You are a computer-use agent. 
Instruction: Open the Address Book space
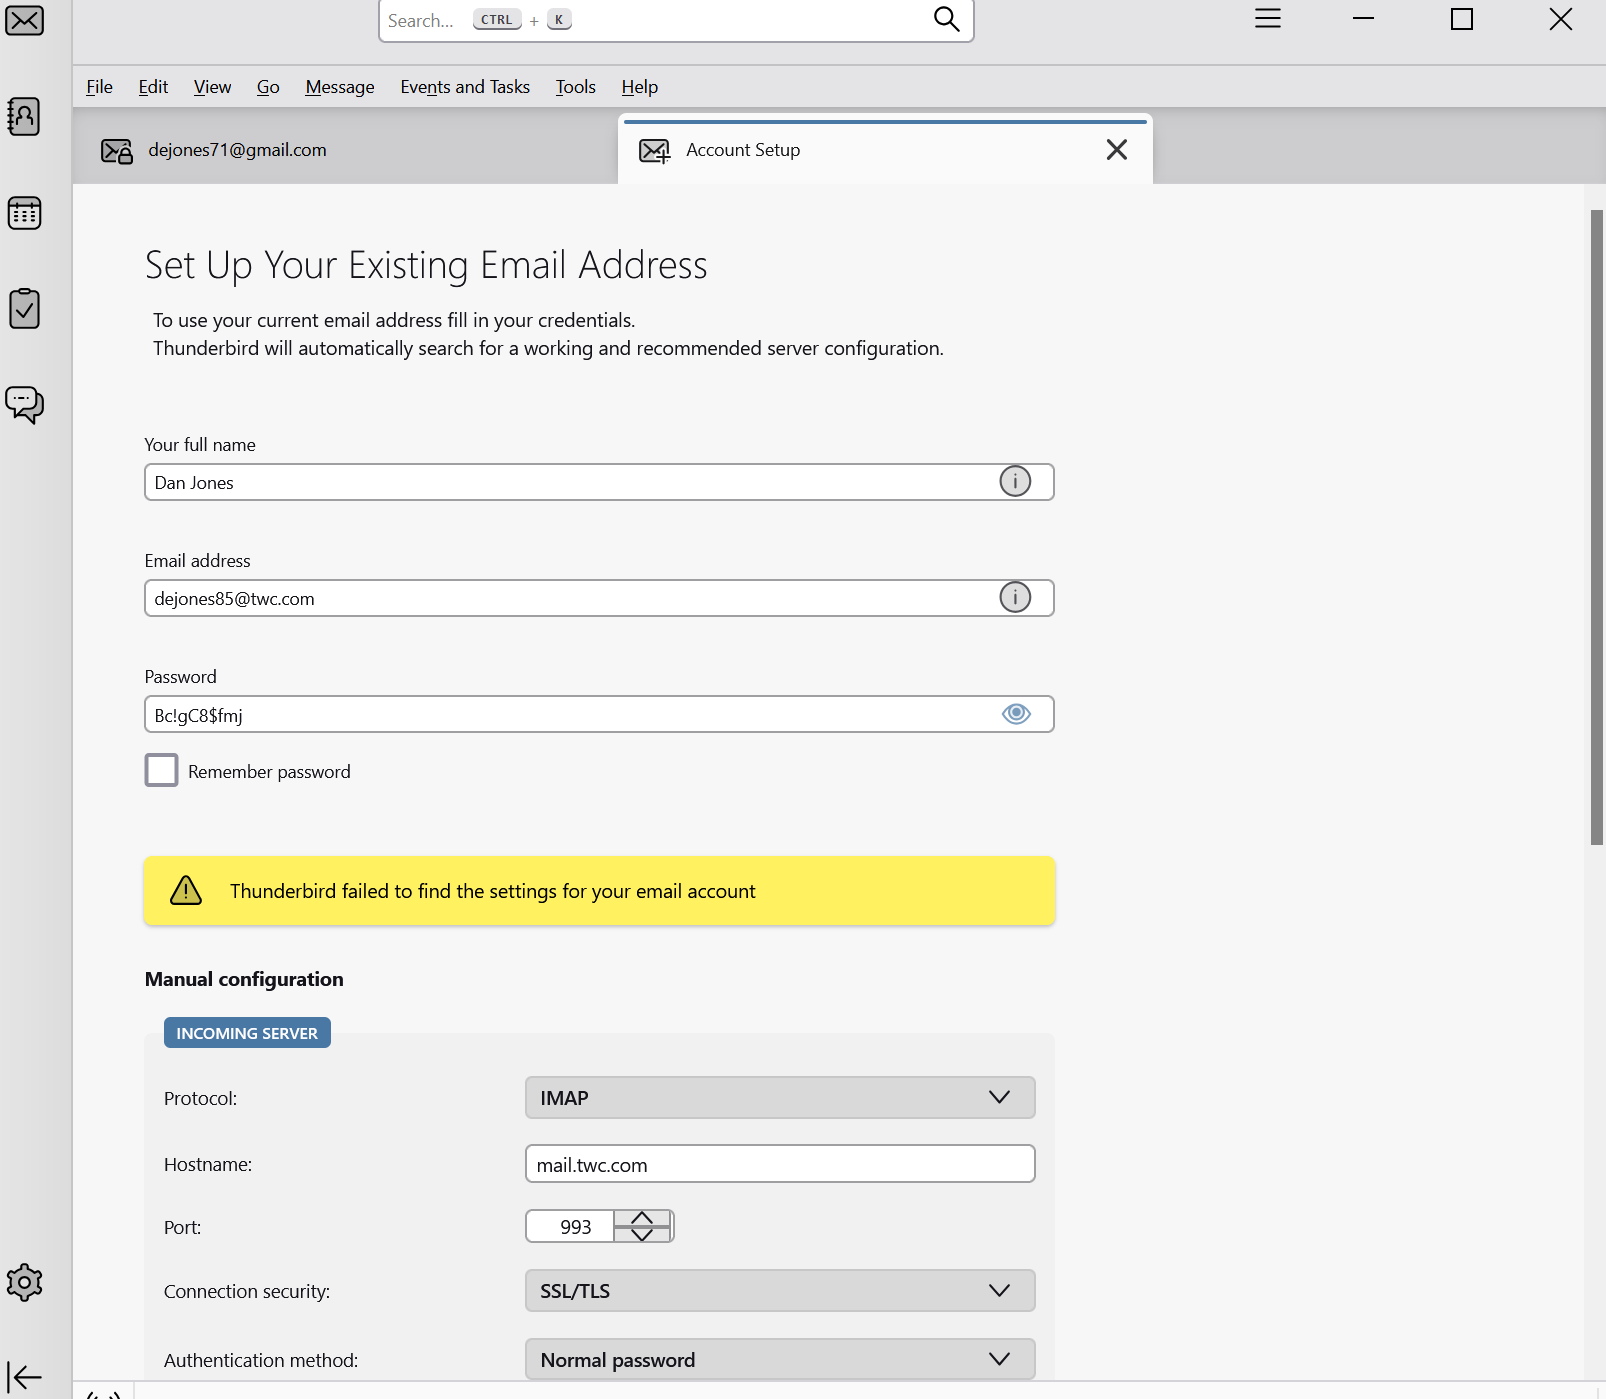coord(24,116)
